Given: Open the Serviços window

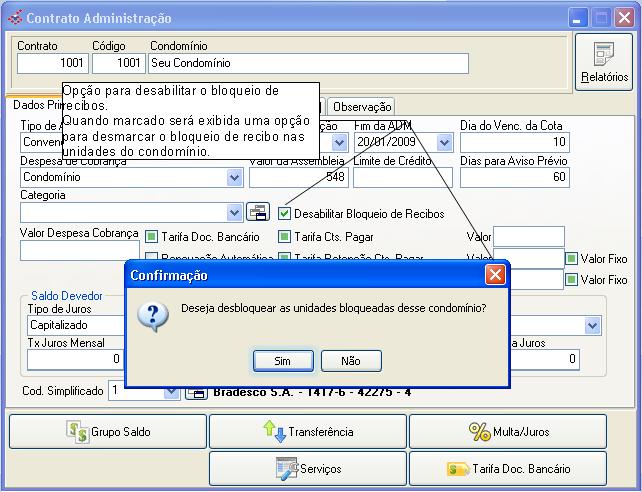Looking at the screenshot, I should 307,468.
